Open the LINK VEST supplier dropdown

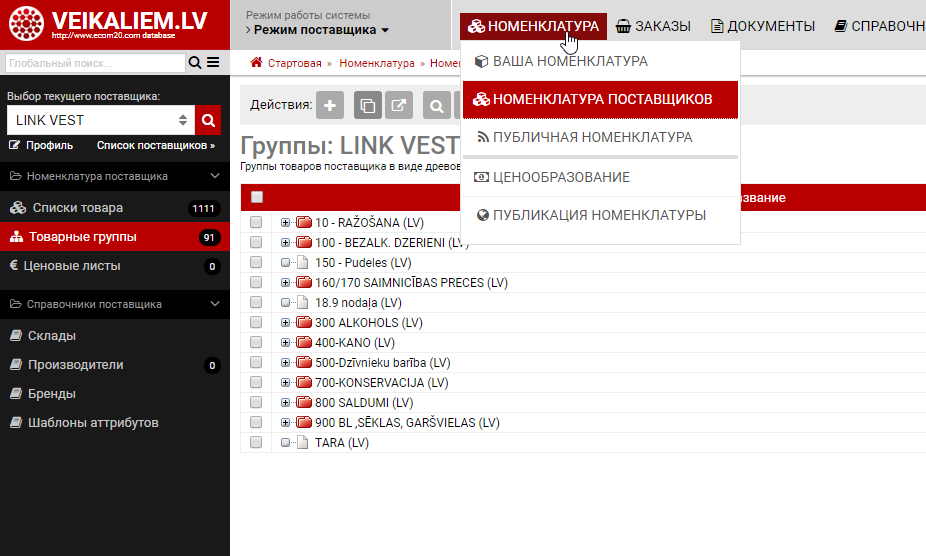pos(100,120)
